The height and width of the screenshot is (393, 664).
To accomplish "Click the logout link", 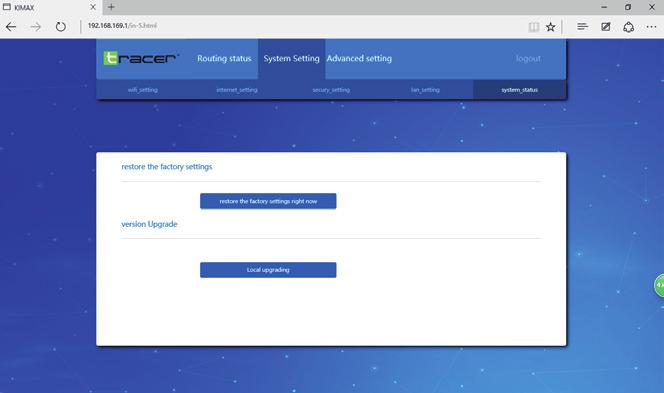I will tap(528, 58).
